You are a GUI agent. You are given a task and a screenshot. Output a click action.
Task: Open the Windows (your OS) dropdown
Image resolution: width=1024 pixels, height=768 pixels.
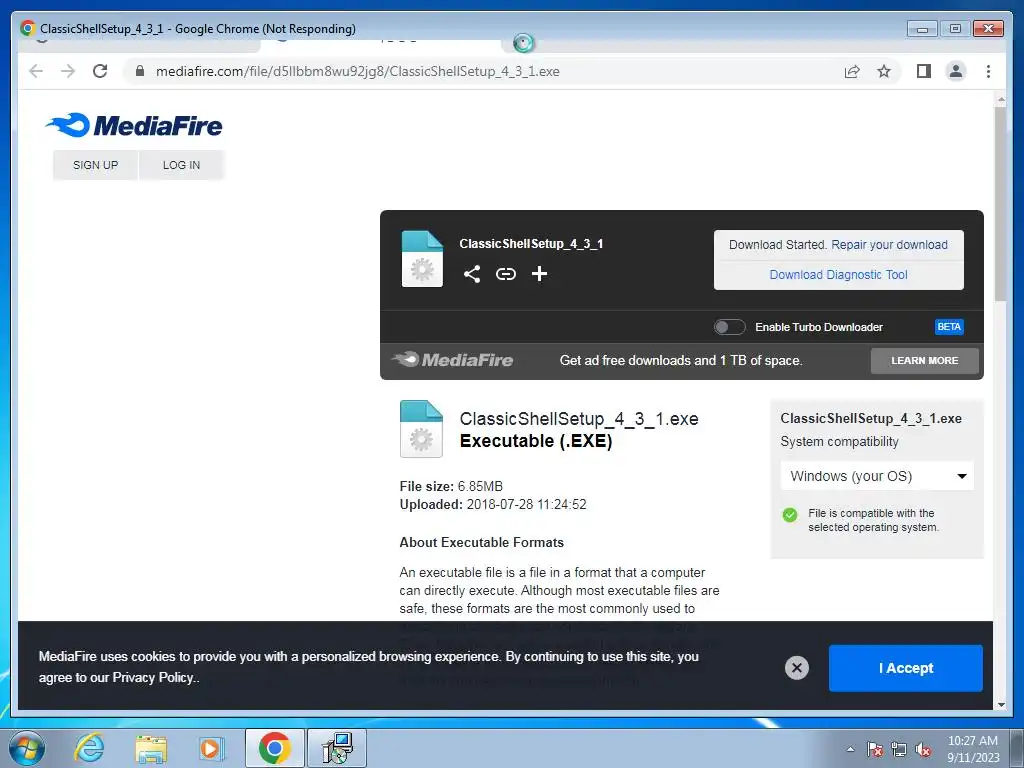877,476
